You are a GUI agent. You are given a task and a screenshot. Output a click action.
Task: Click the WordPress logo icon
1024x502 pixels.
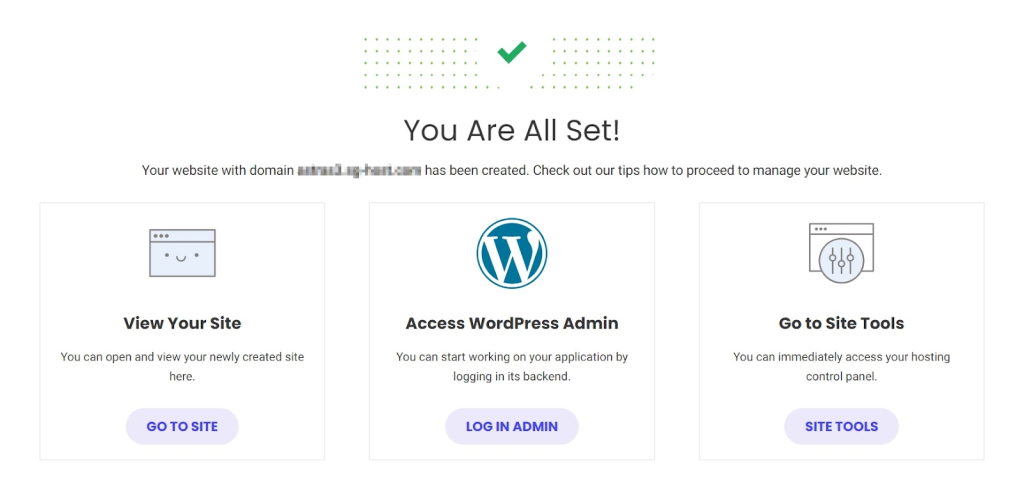[511, 253]
